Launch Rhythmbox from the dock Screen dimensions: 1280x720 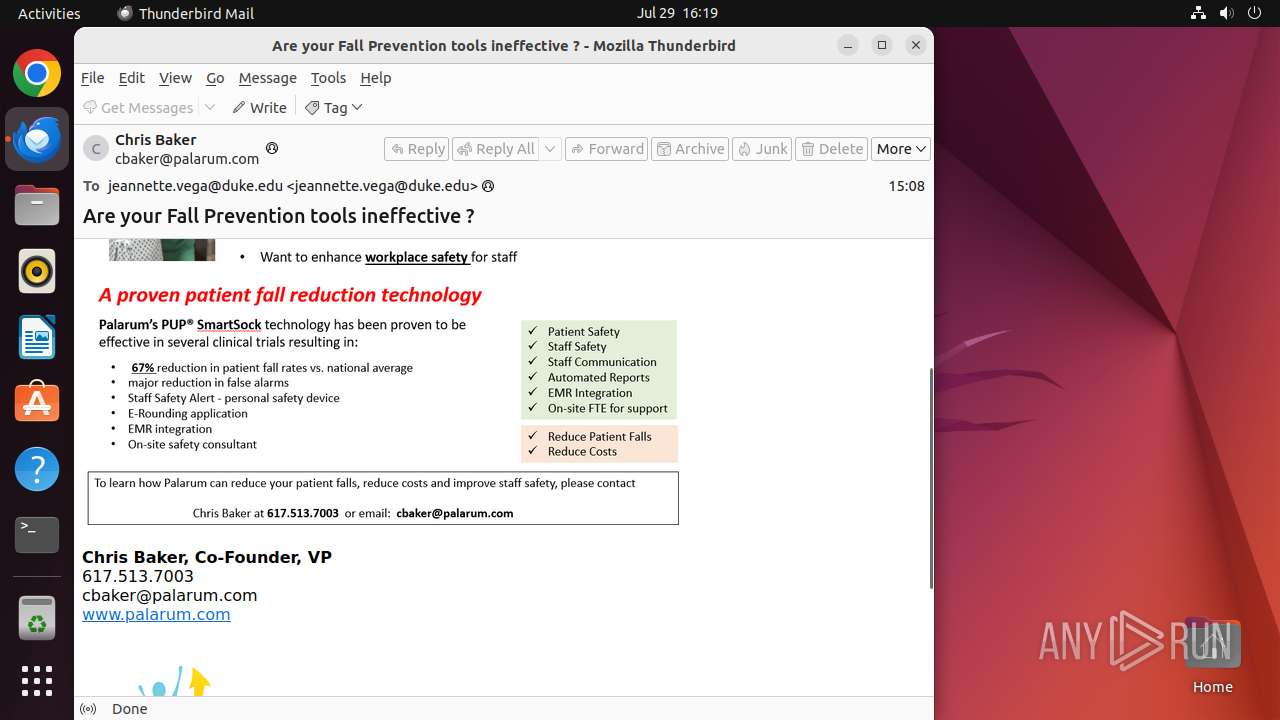pyautogui.click(x=37, y=271)
